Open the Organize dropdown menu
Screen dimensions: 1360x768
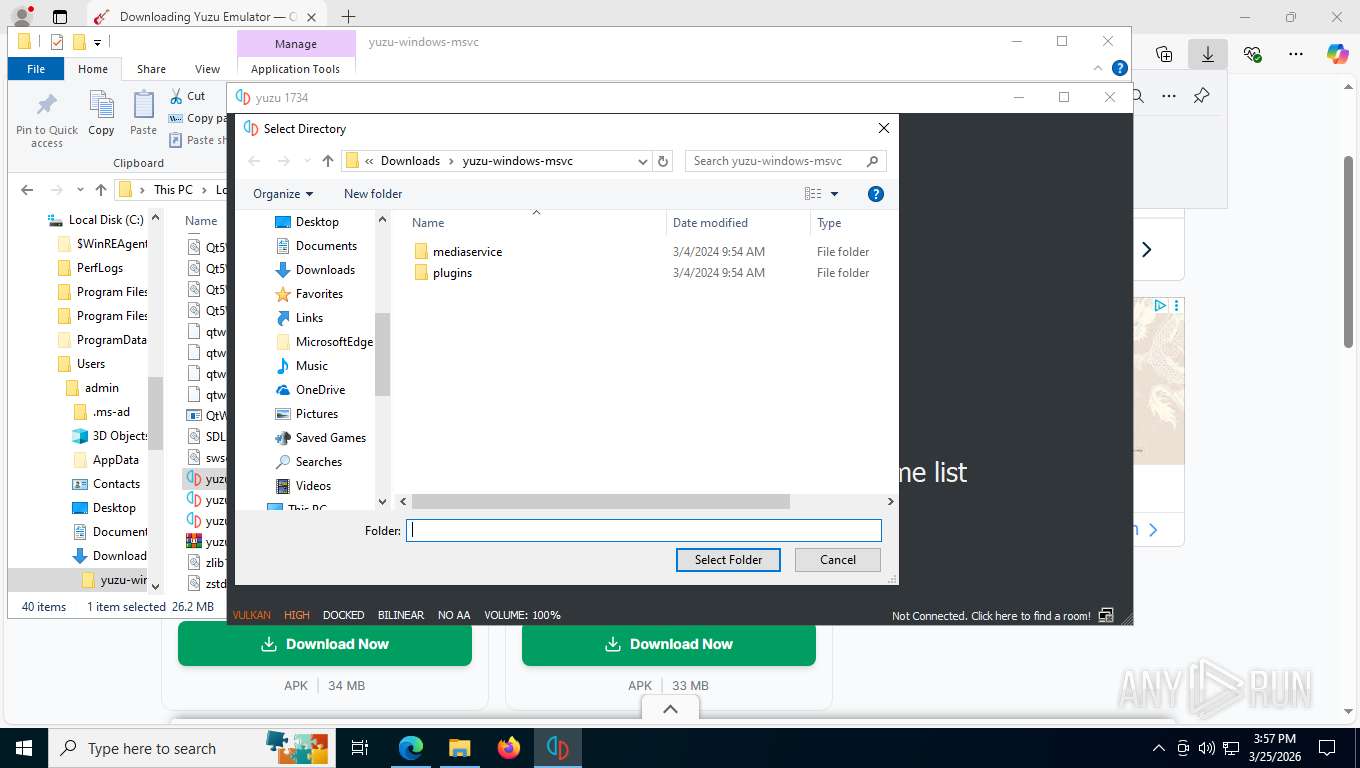[283, 194]
